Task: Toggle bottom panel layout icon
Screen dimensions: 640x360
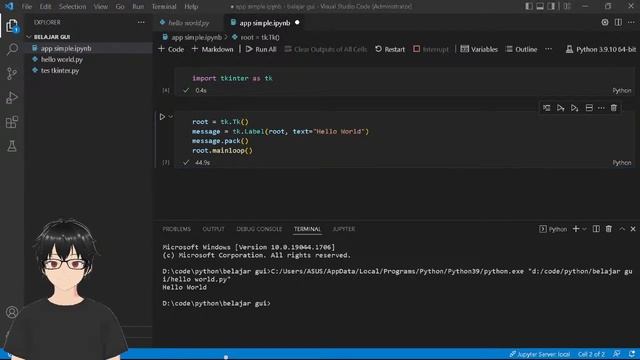Action: 540,6
